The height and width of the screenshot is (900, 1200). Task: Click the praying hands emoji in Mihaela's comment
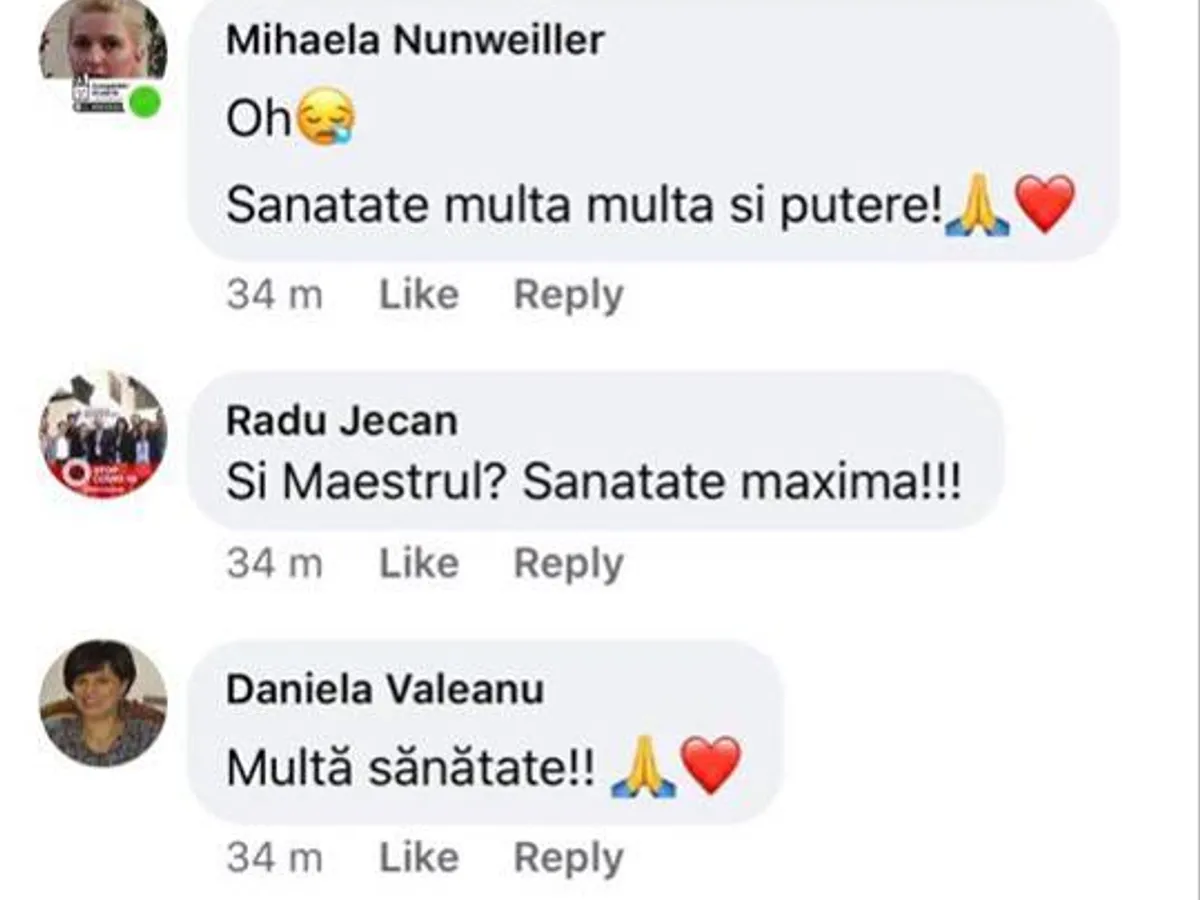pyautogui.click(x=977, y=206)
